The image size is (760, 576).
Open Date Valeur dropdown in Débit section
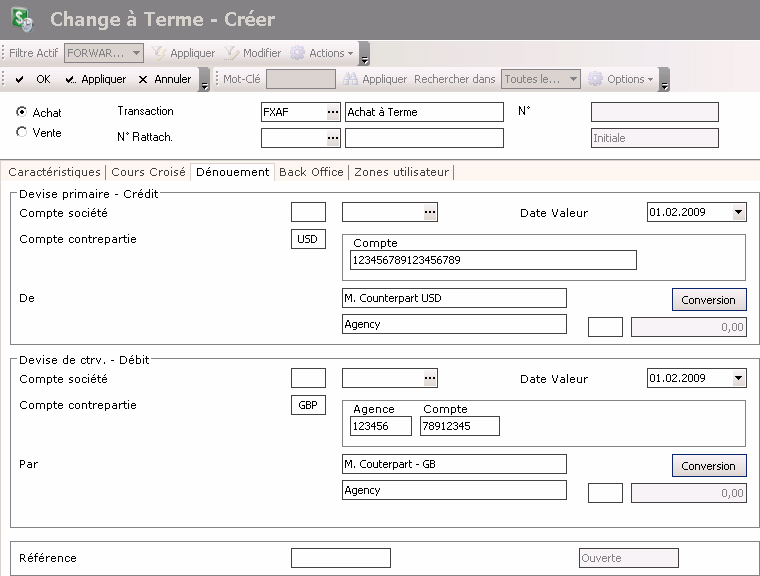point(738,378)
